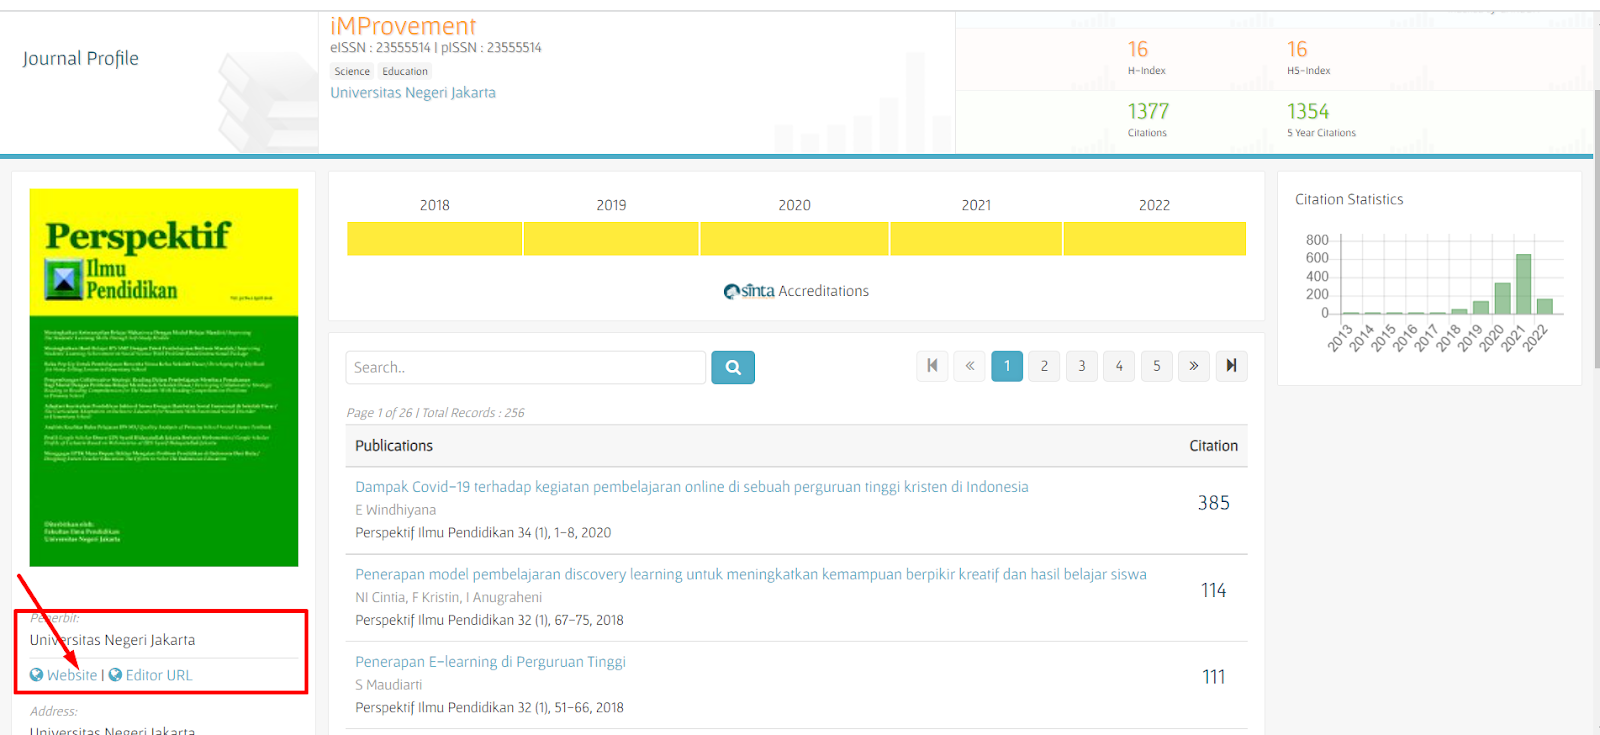Click the Publications column header
The height and width of the screenshot is (735, 1600).
(x=394, y=446)
